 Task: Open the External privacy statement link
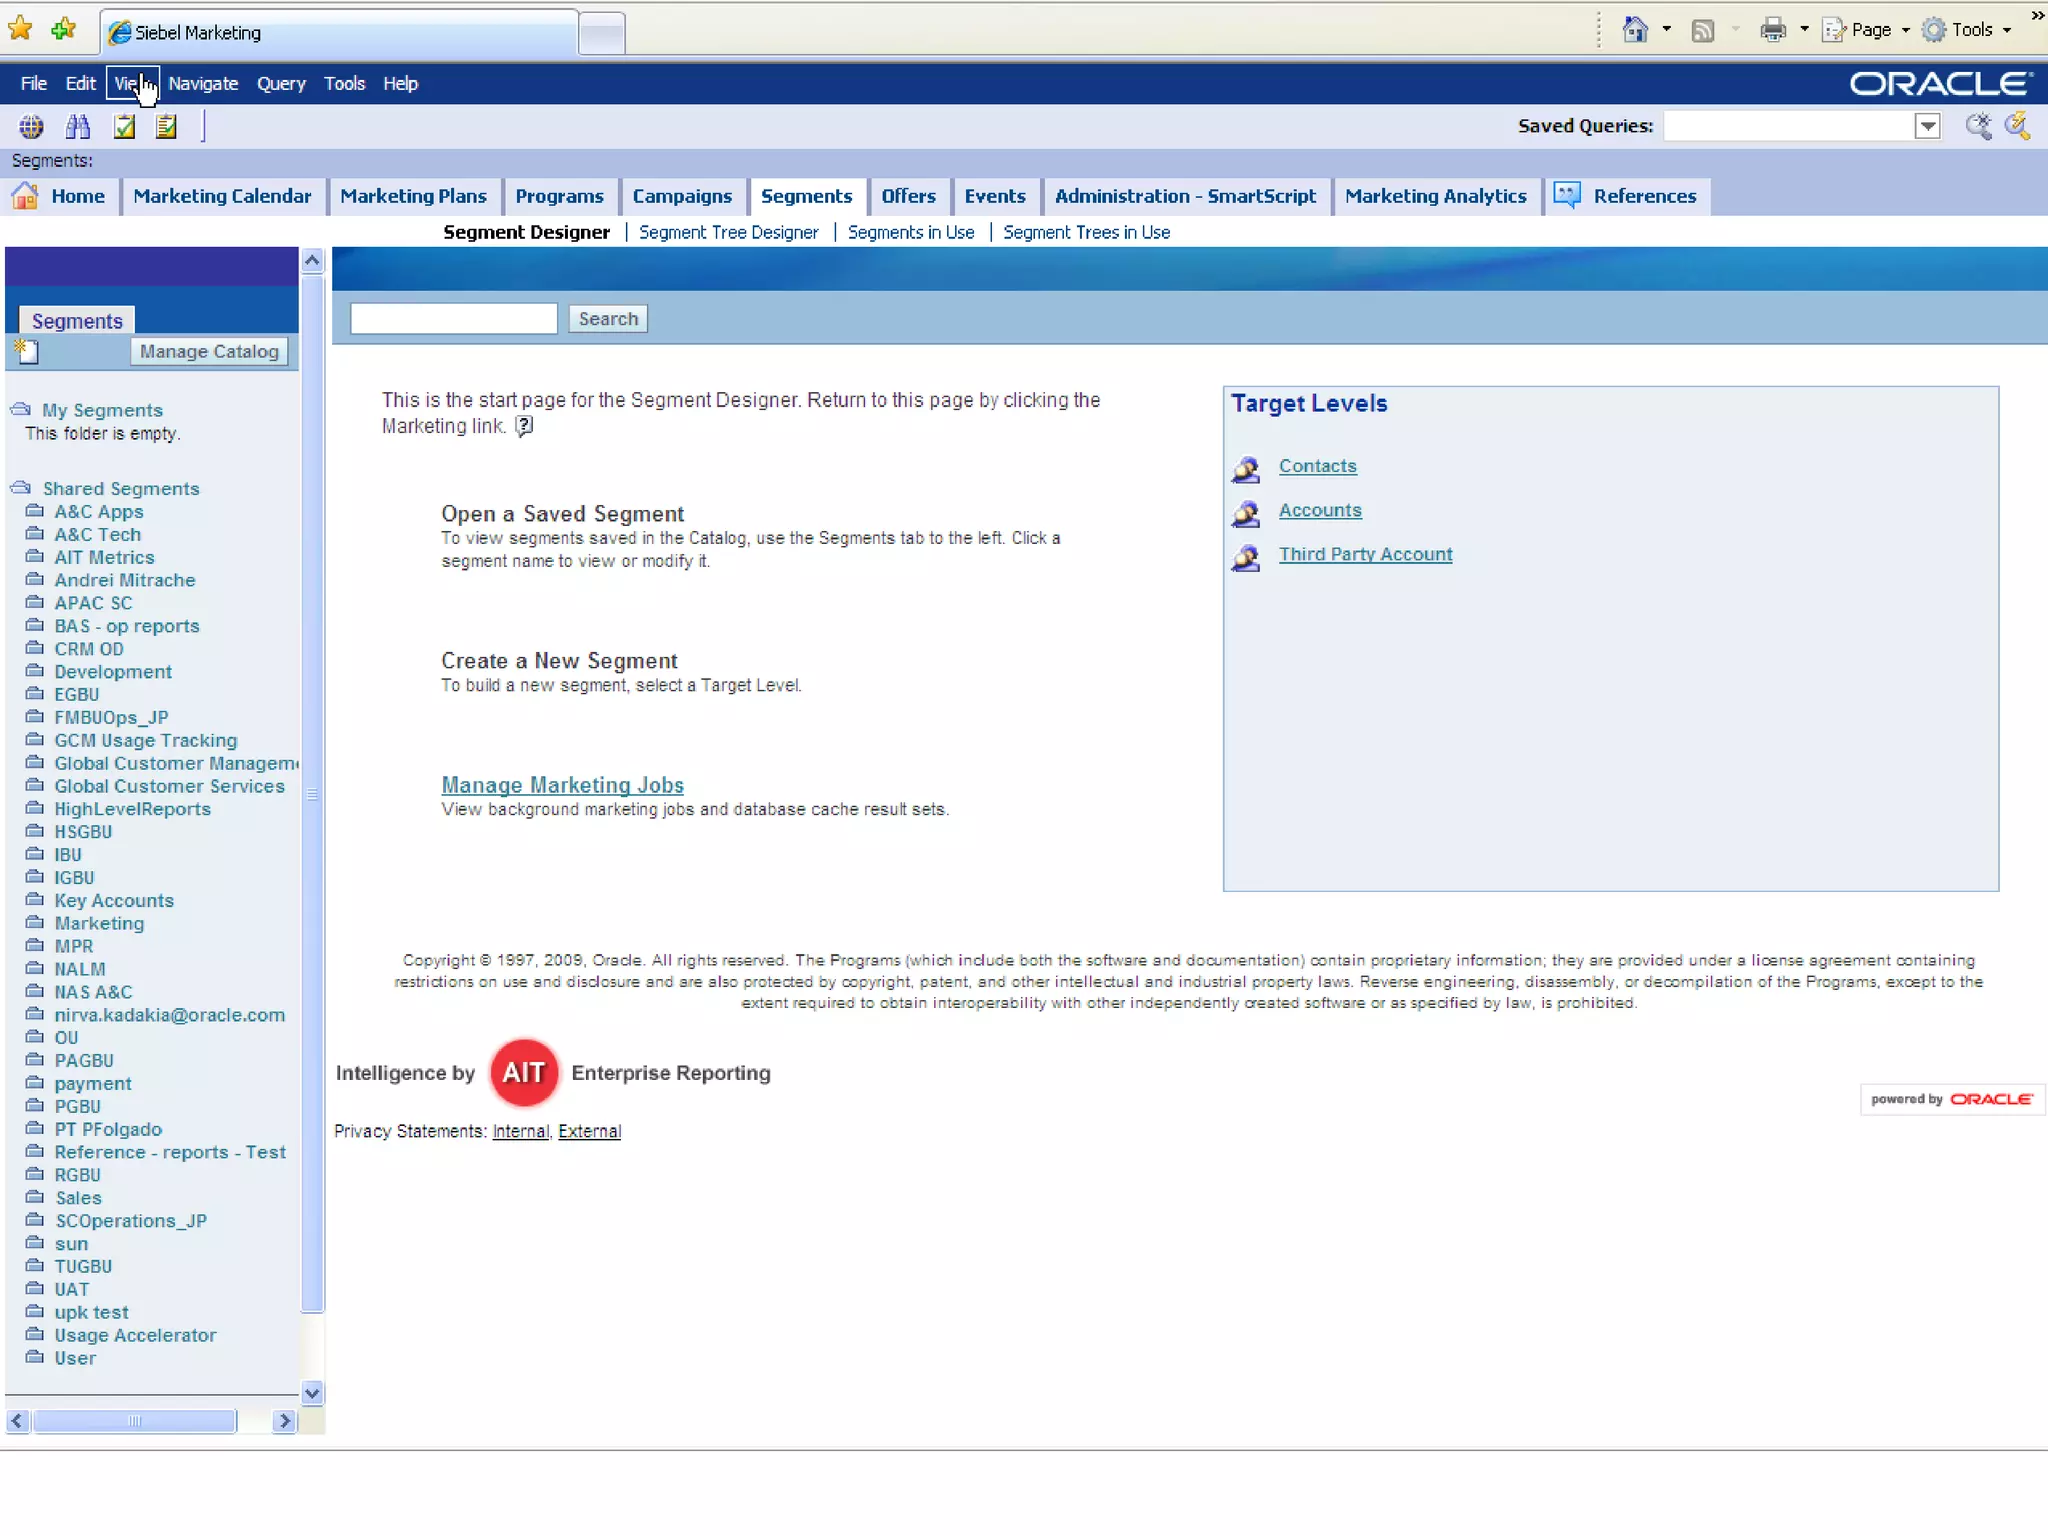pos(589,1131)
